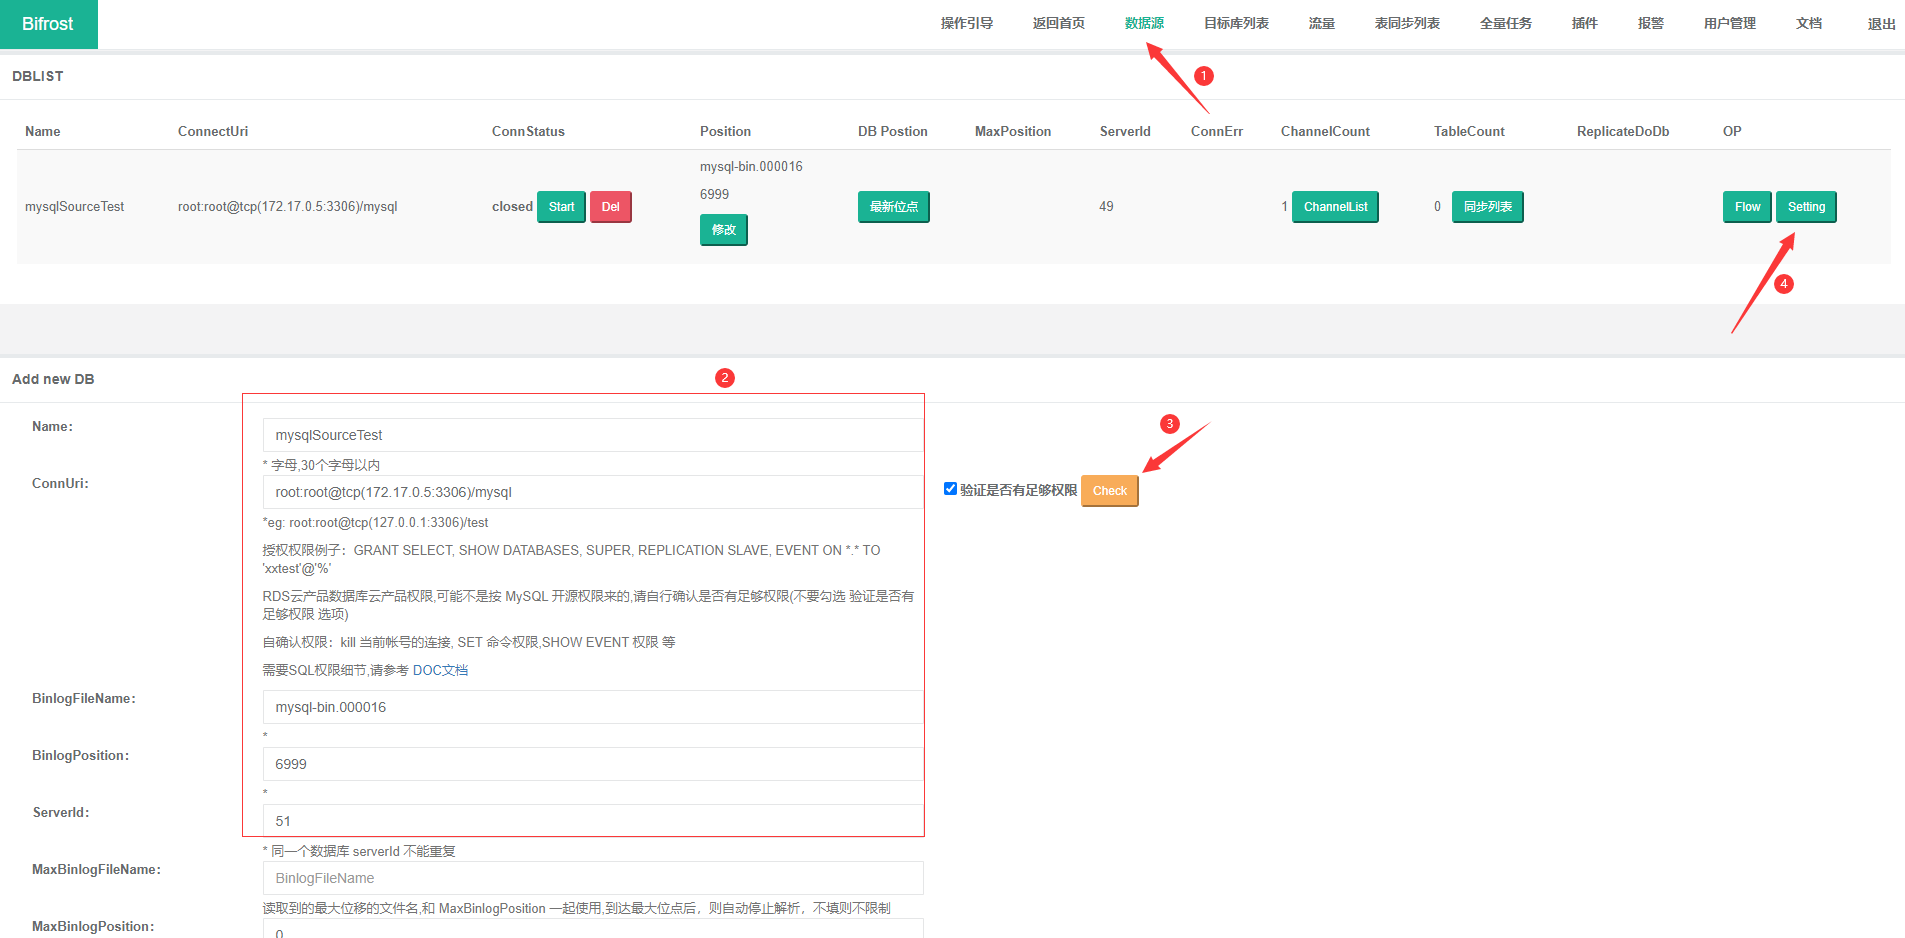Viewport: 1905px width, 938px height.
Task: Focus the Name input field
Action: tap(592, 435)
